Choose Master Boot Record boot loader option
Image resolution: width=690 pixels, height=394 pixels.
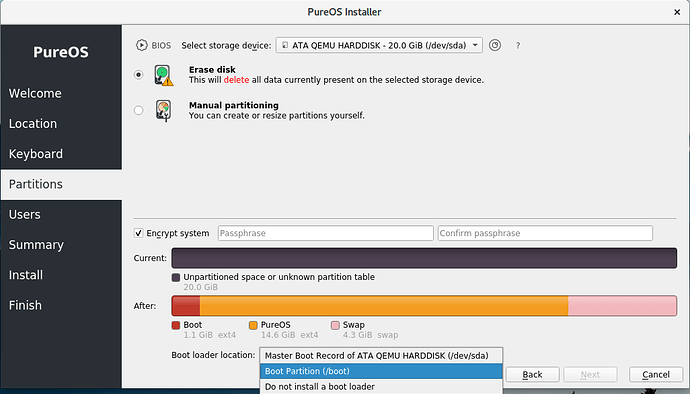click(381, 356)
